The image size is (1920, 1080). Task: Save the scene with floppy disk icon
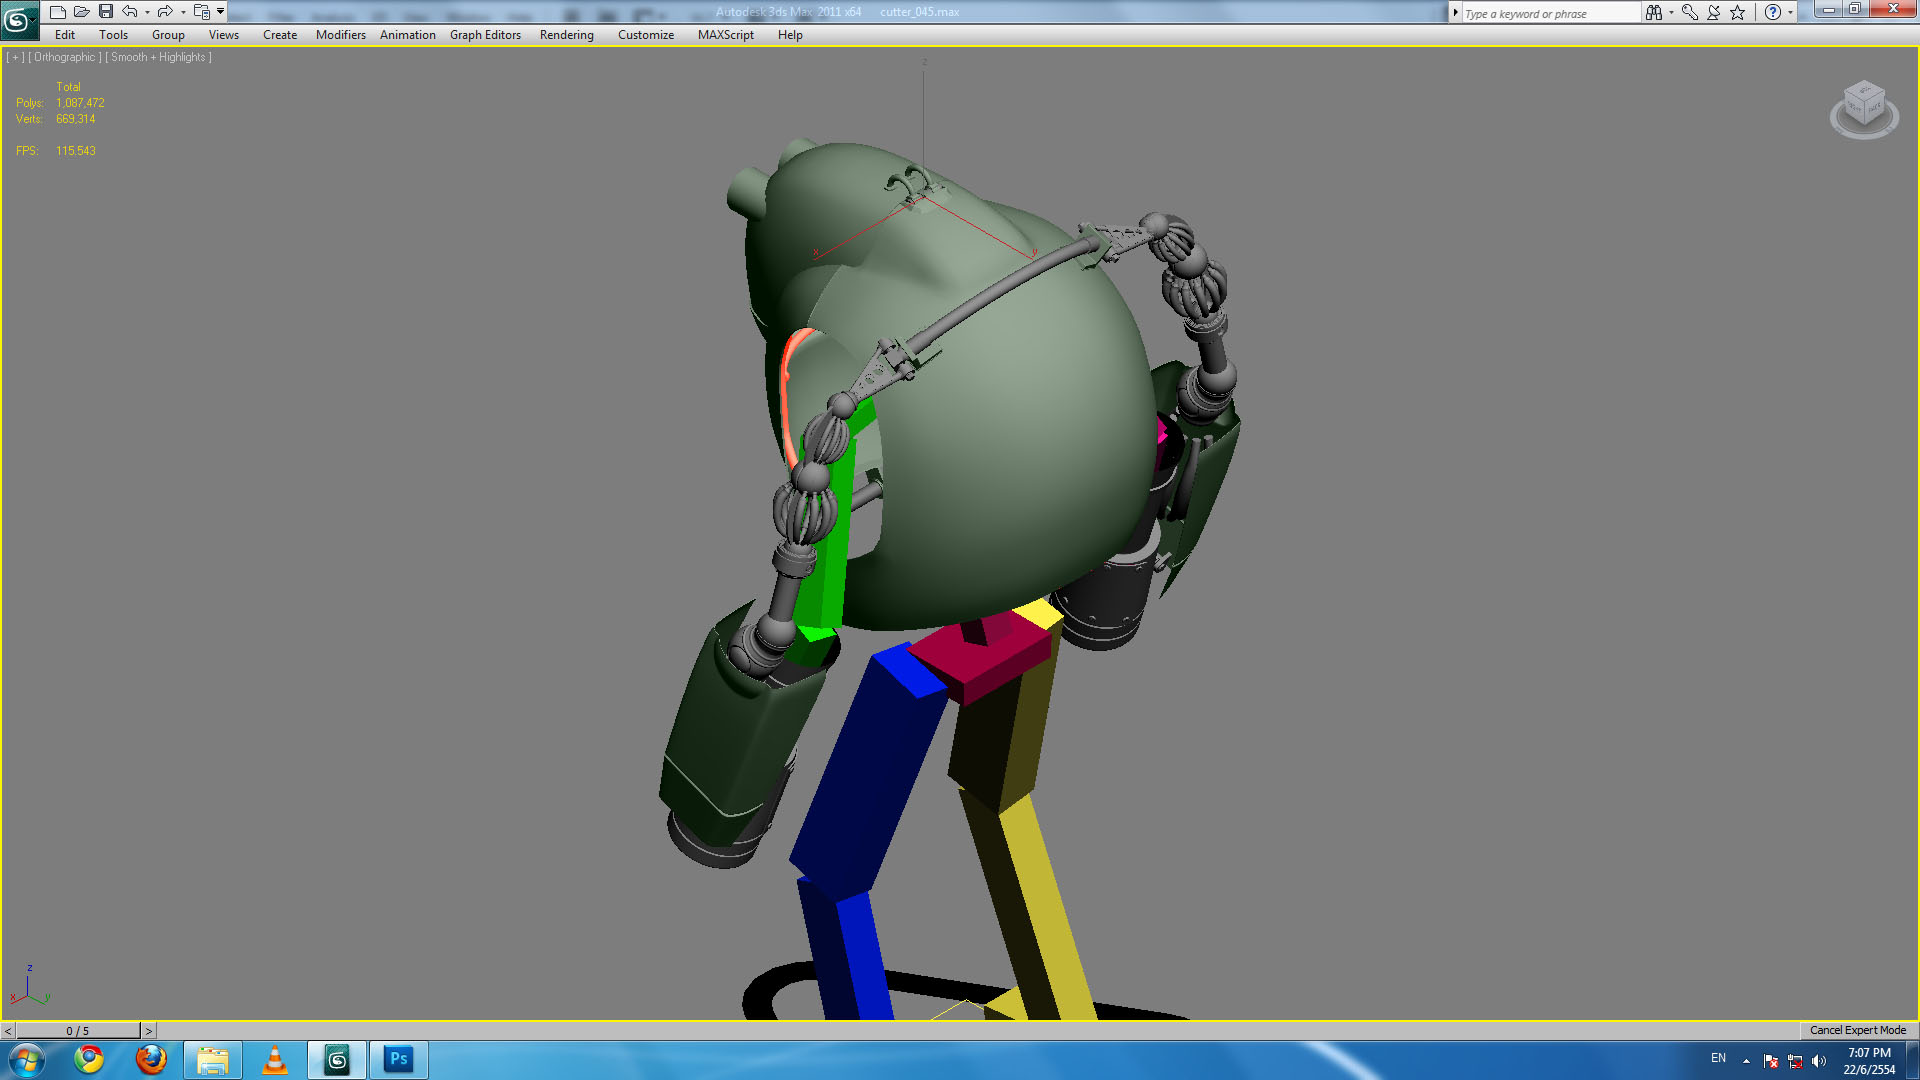coord(106,12)
